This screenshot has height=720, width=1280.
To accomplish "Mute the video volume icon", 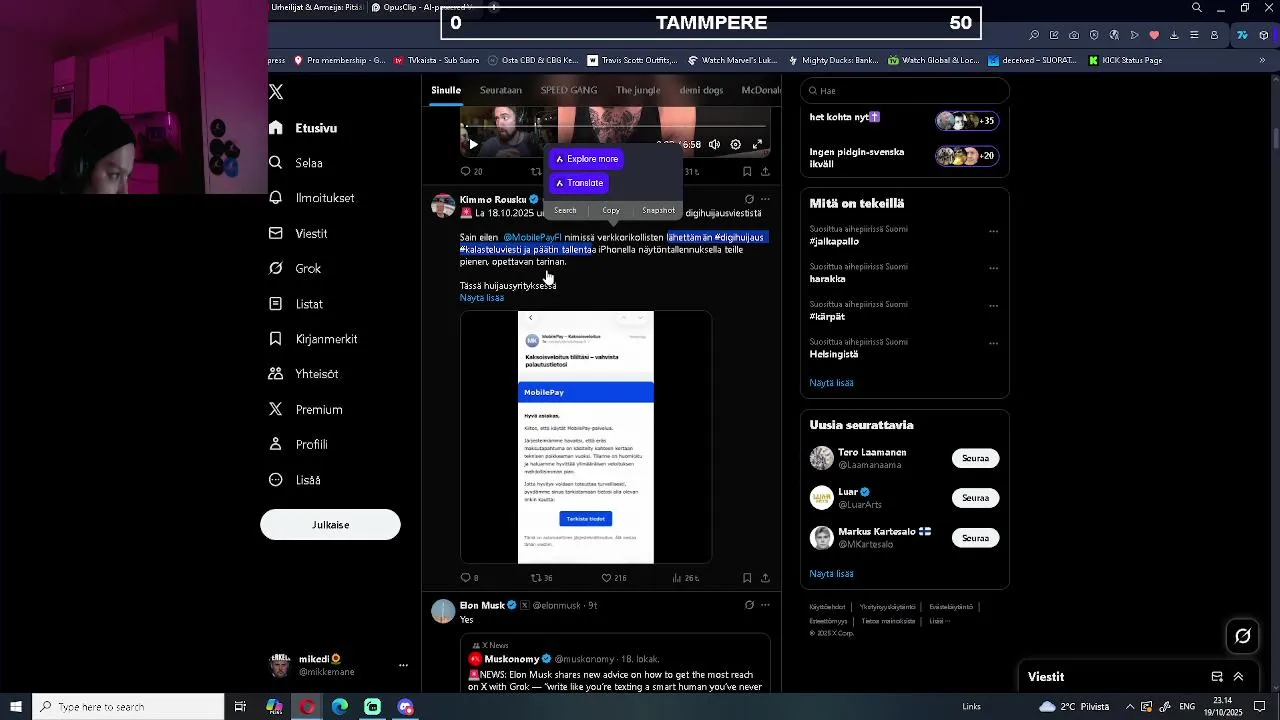I will (x=714, y=144).
